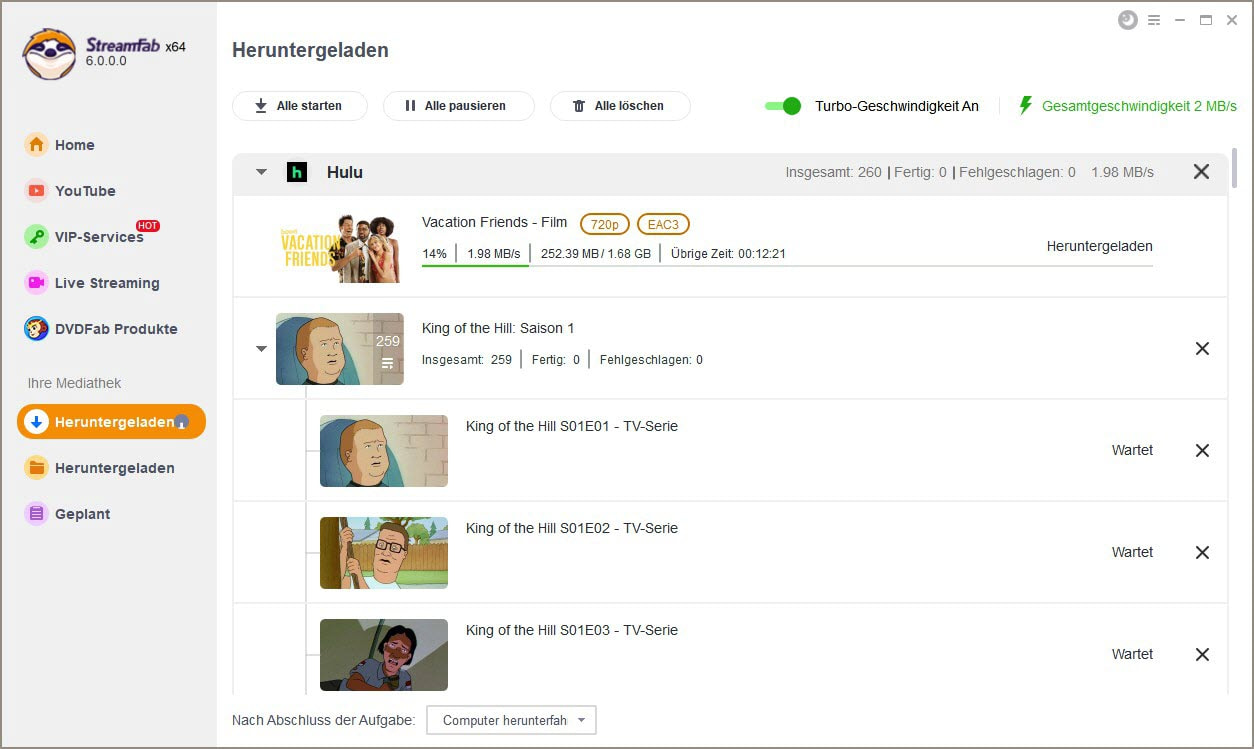The height and width of the screenshot is (749, 1254).
Task: Click the version number "6.0.0.0"
Action: [106, 62]
